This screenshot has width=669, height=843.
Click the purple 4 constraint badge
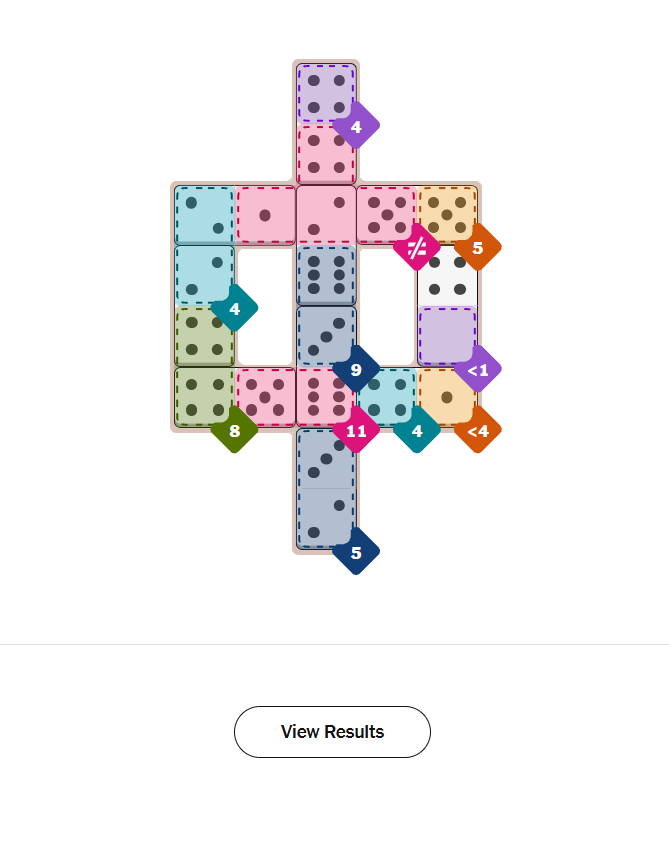tap(356, 126)
